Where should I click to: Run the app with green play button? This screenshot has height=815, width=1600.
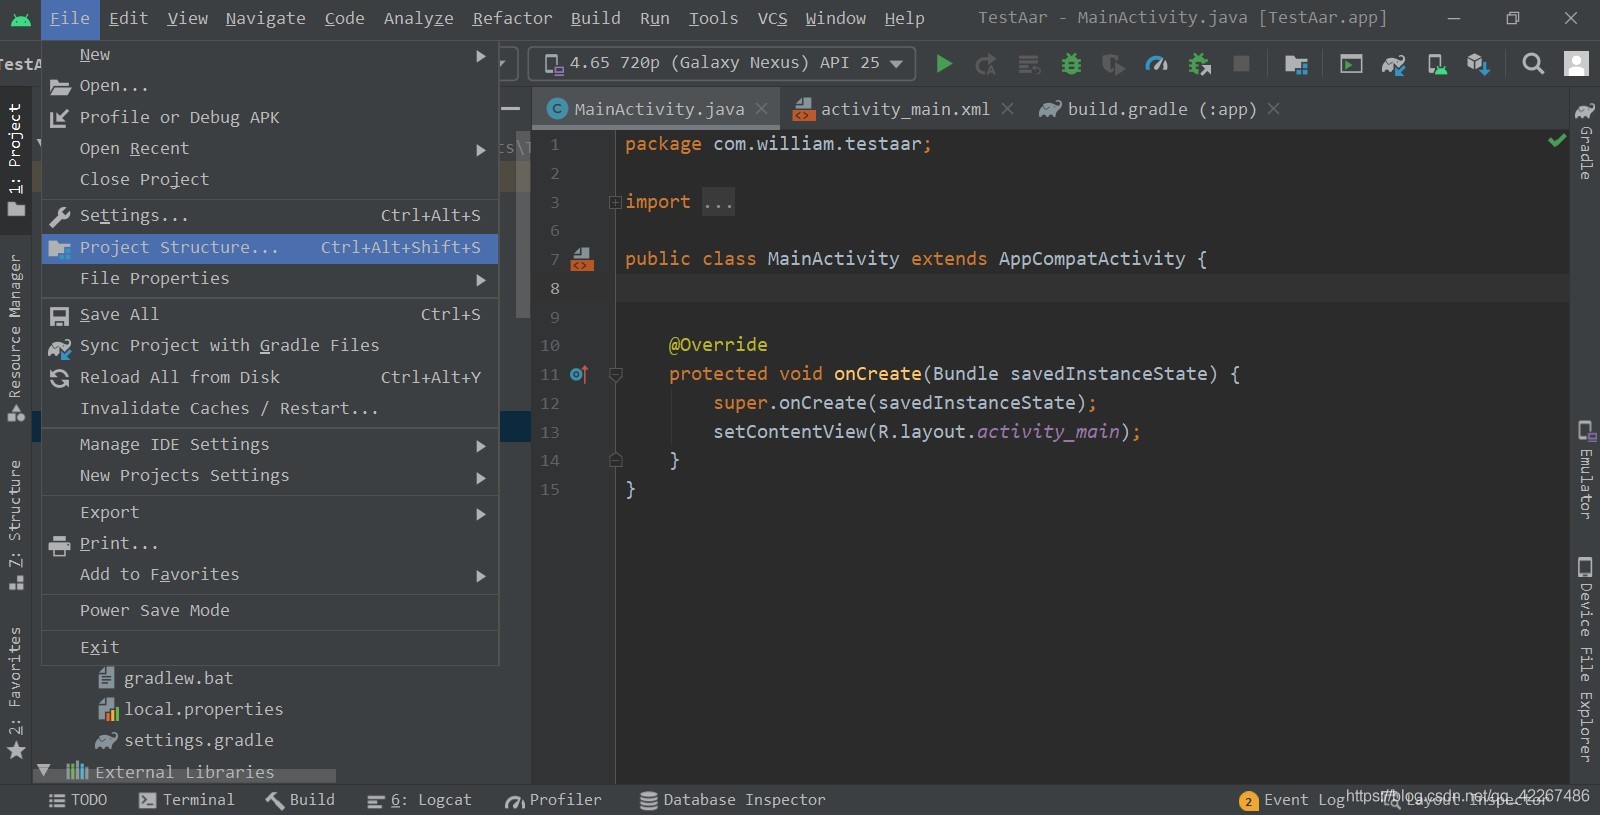943,64
